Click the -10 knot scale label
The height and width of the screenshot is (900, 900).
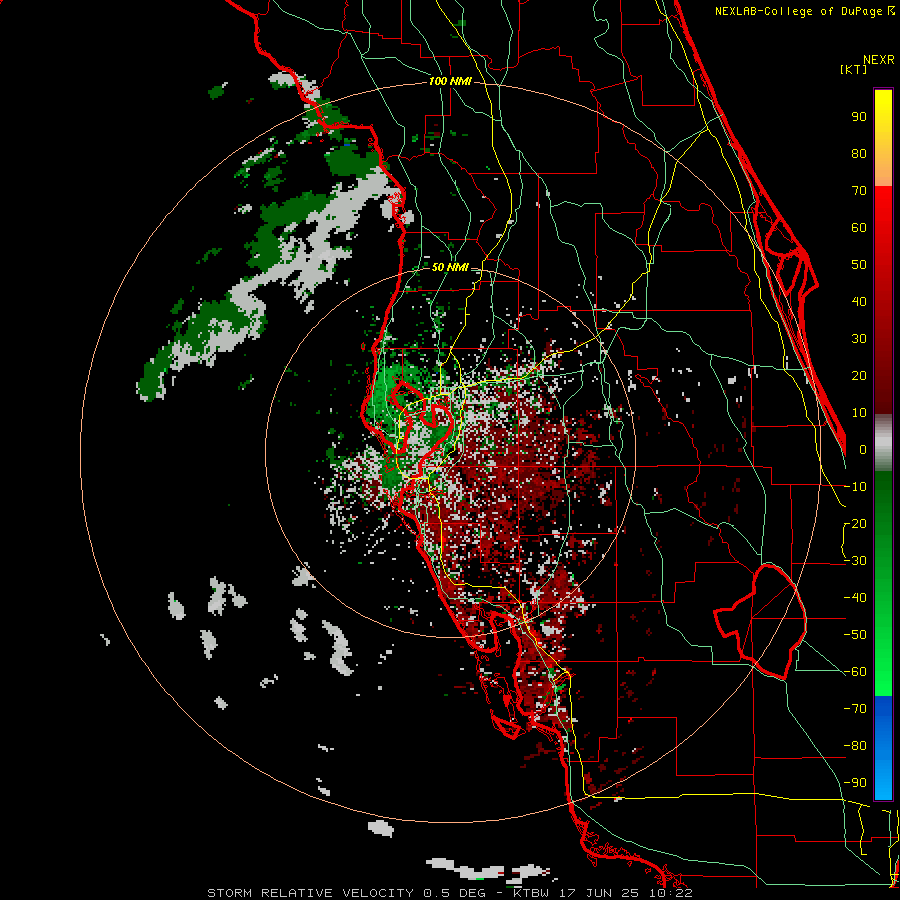pos(855,487)
